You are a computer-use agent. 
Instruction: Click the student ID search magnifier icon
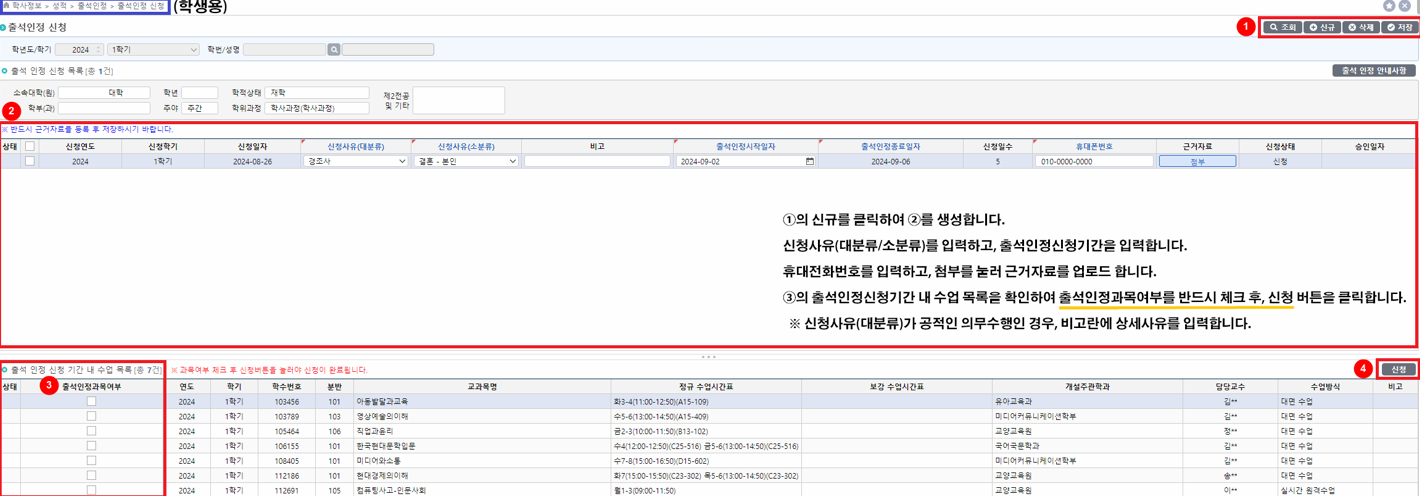pyautogui.click(x=334, y=49)
